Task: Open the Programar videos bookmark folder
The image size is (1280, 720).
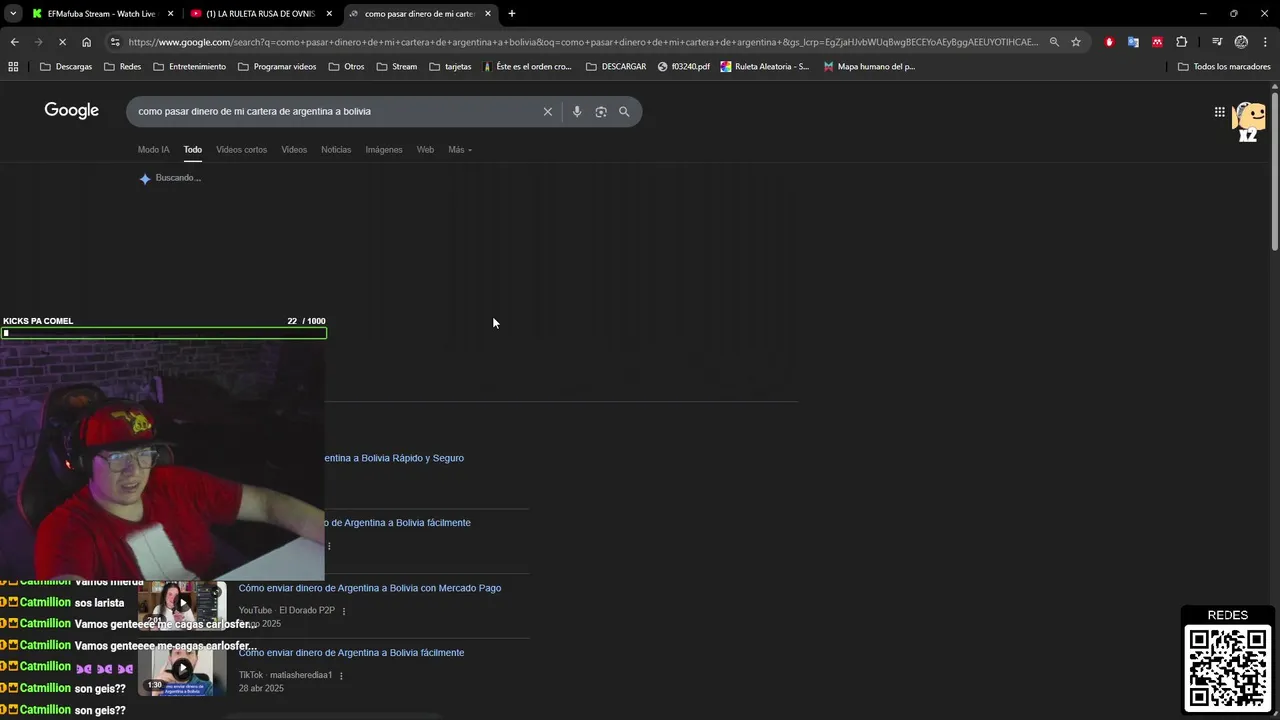Action: click(277, 67)
